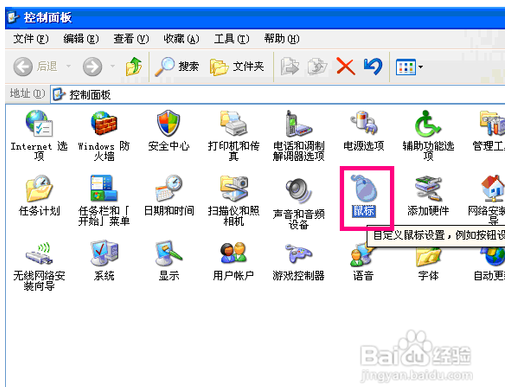Open the 电话和调制解调器选项 icon
This screenshot has height=387, width=515.
pyautogui.click(x=298, y=124)
